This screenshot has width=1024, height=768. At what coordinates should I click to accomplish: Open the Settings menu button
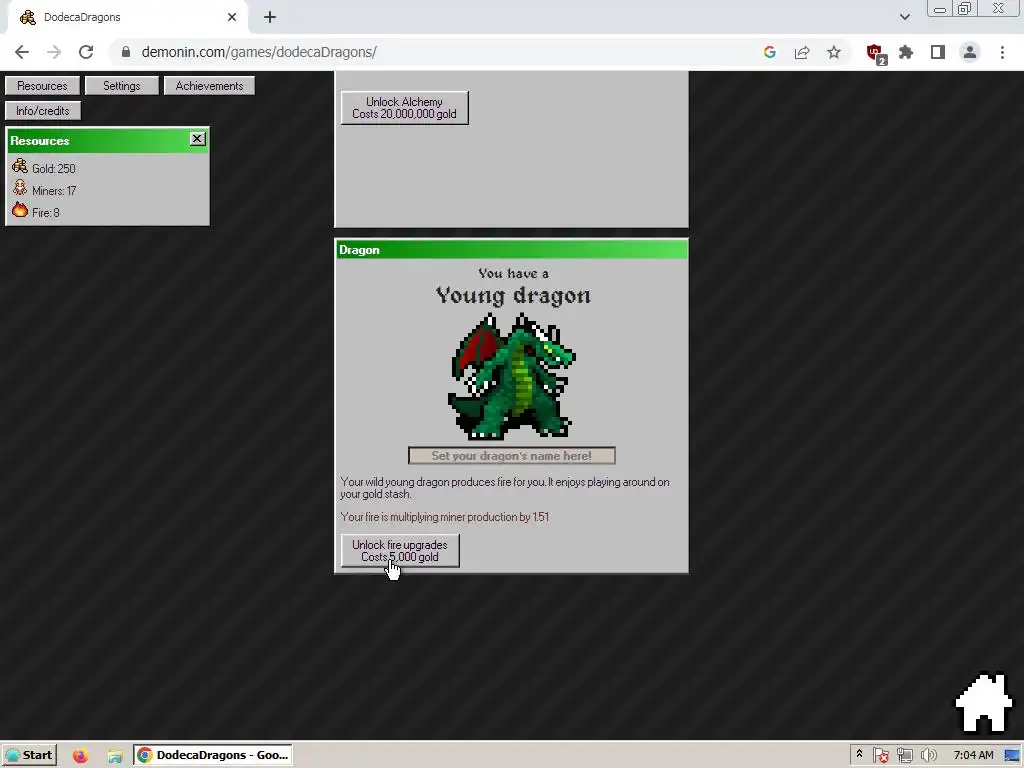pos(121,86)
